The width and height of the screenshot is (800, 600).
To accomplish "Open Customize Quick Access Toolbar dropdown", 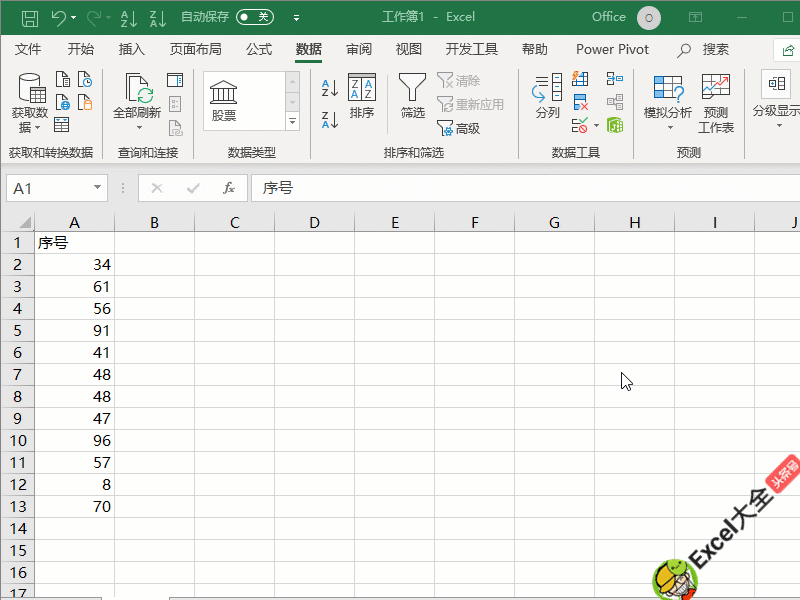I will click(x=296, y=18).
